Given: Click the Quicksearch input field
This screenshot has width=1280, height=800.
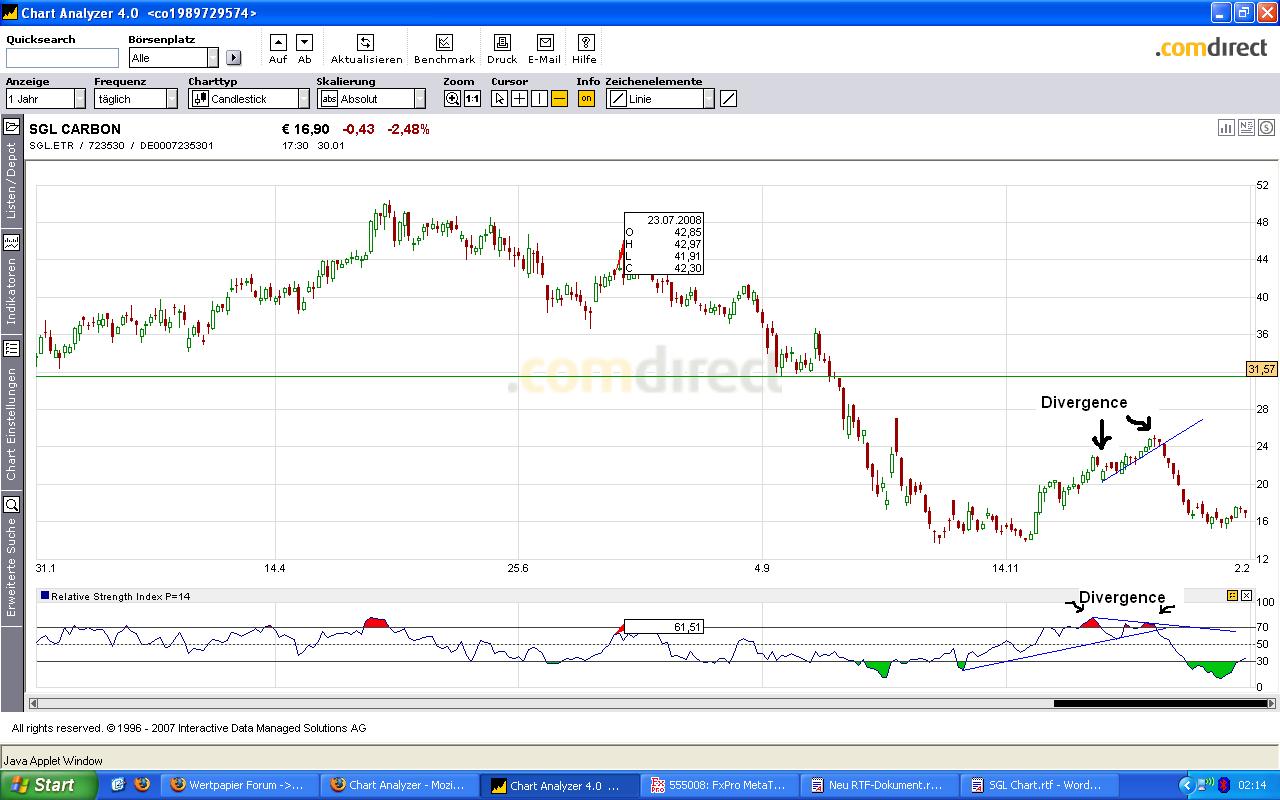Looking at the screenshot, I should coord(62,58).
